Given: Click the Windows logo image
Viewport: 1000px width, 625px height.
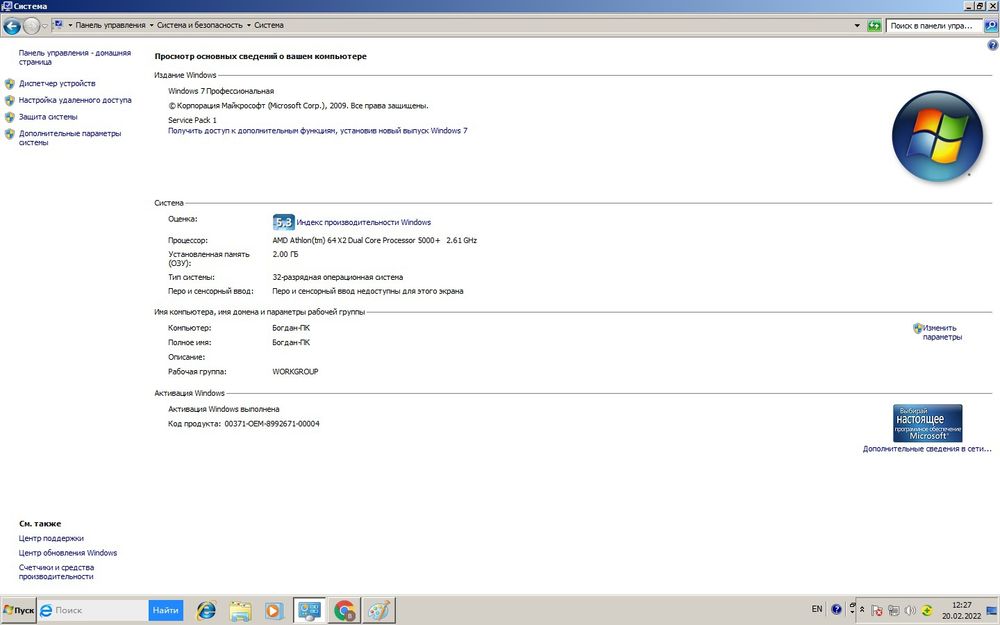Looking at the screenshot, I should click(x=937, y=136).
